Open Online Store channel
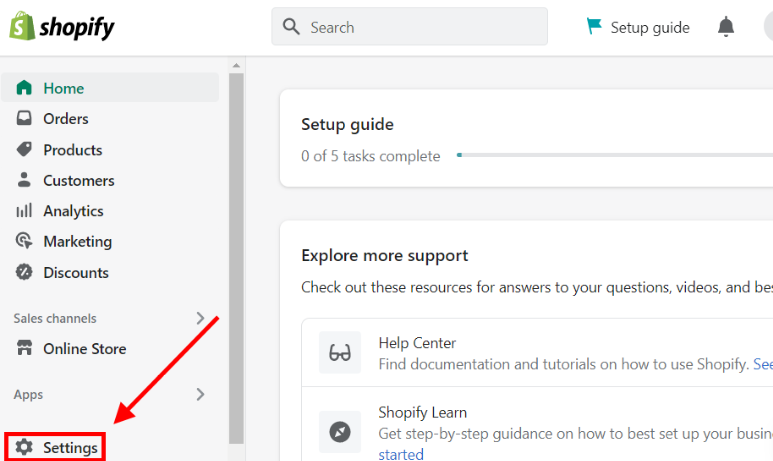Image resolution: width=773 pixels, height=461 pixels. pyautogui.click(x=85, y=349)
